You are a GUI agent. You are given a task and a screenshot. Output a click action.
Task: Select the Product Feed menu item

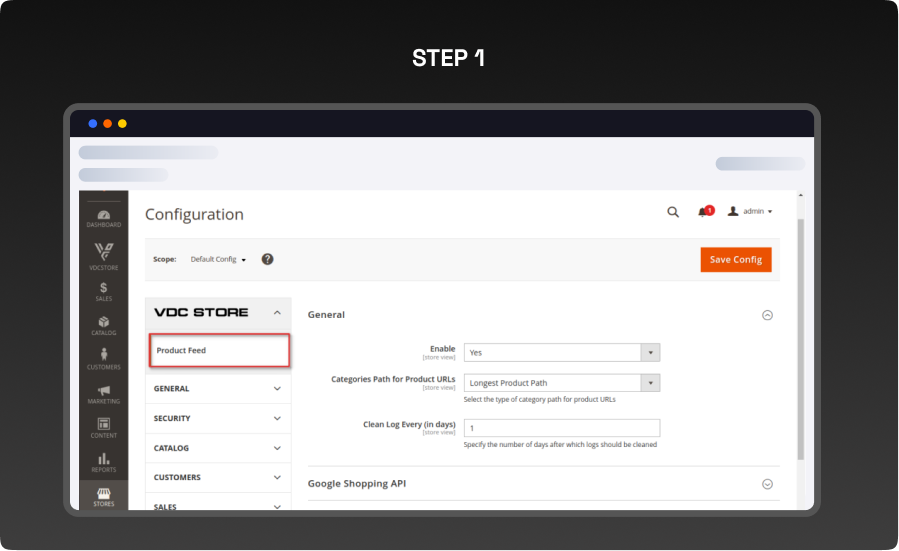[x=219, y=351]
